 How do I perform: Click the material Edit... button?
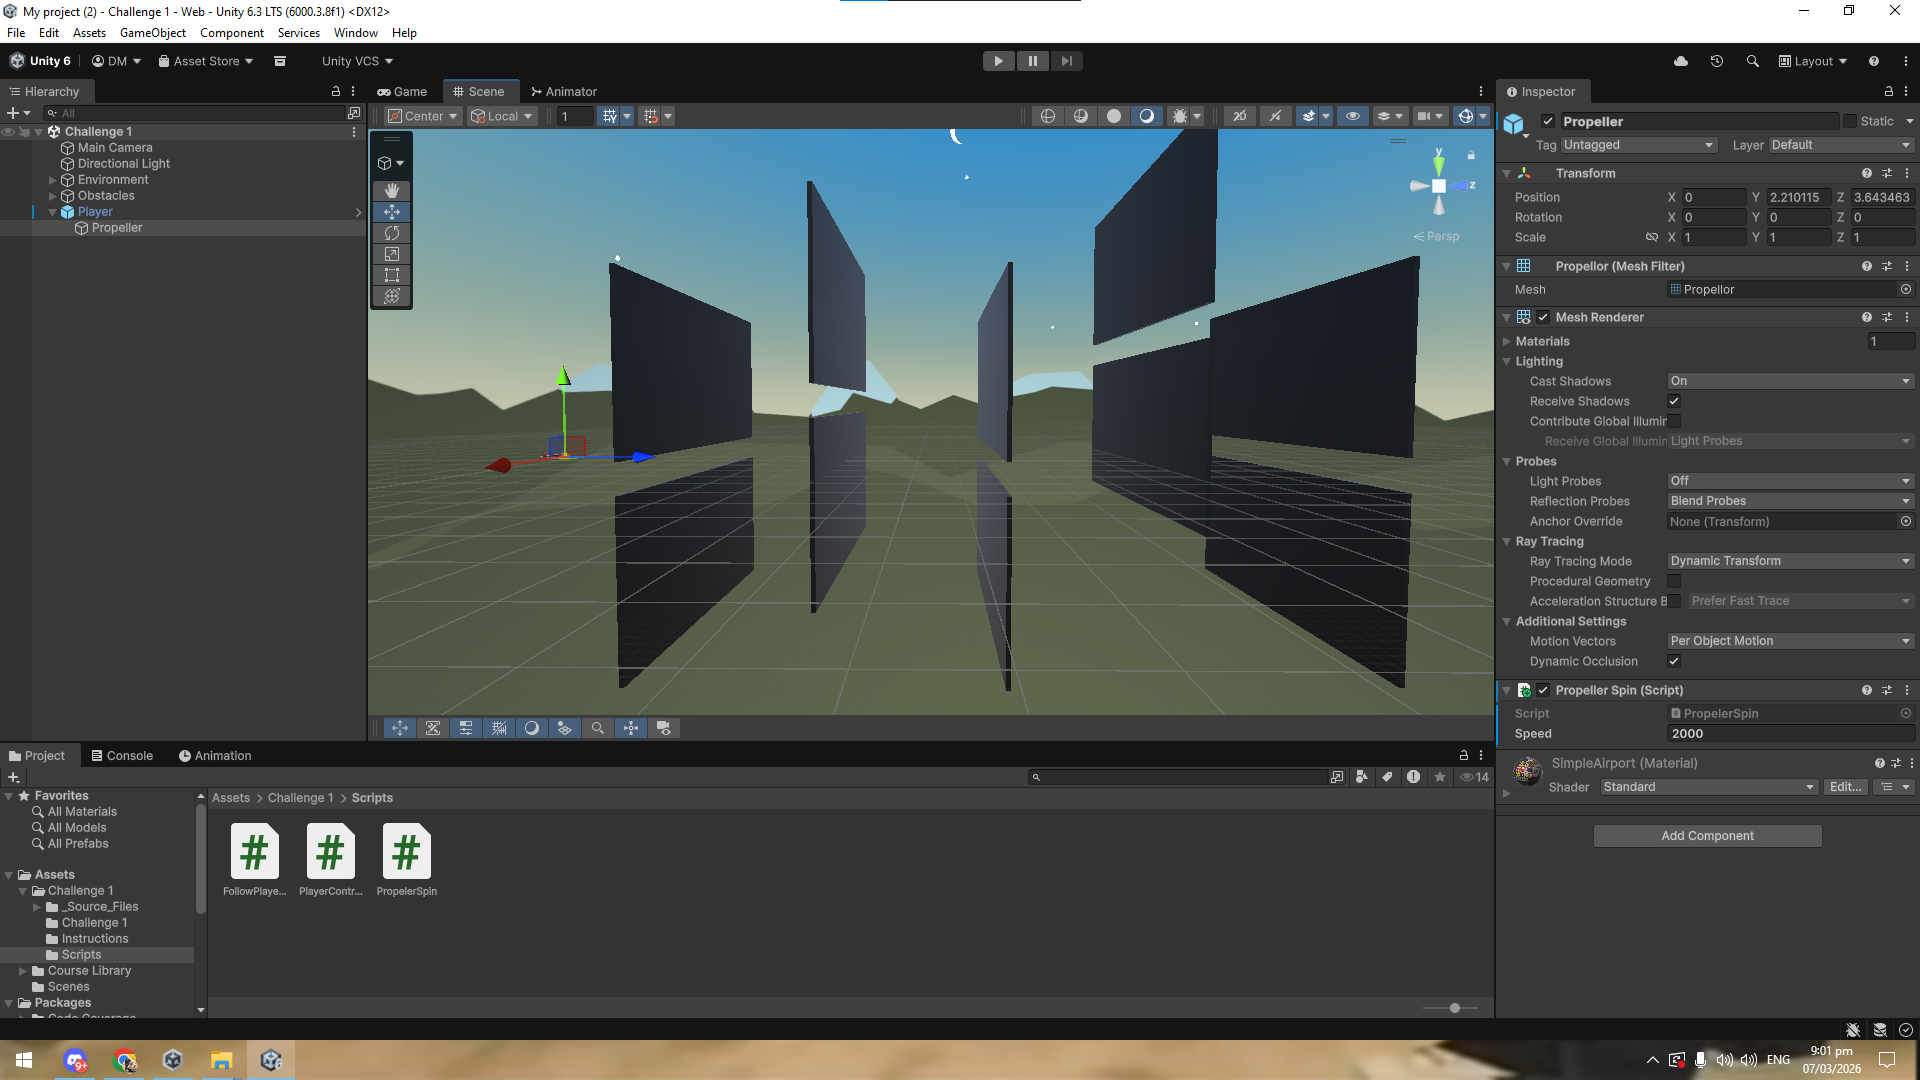[1845, 787]
